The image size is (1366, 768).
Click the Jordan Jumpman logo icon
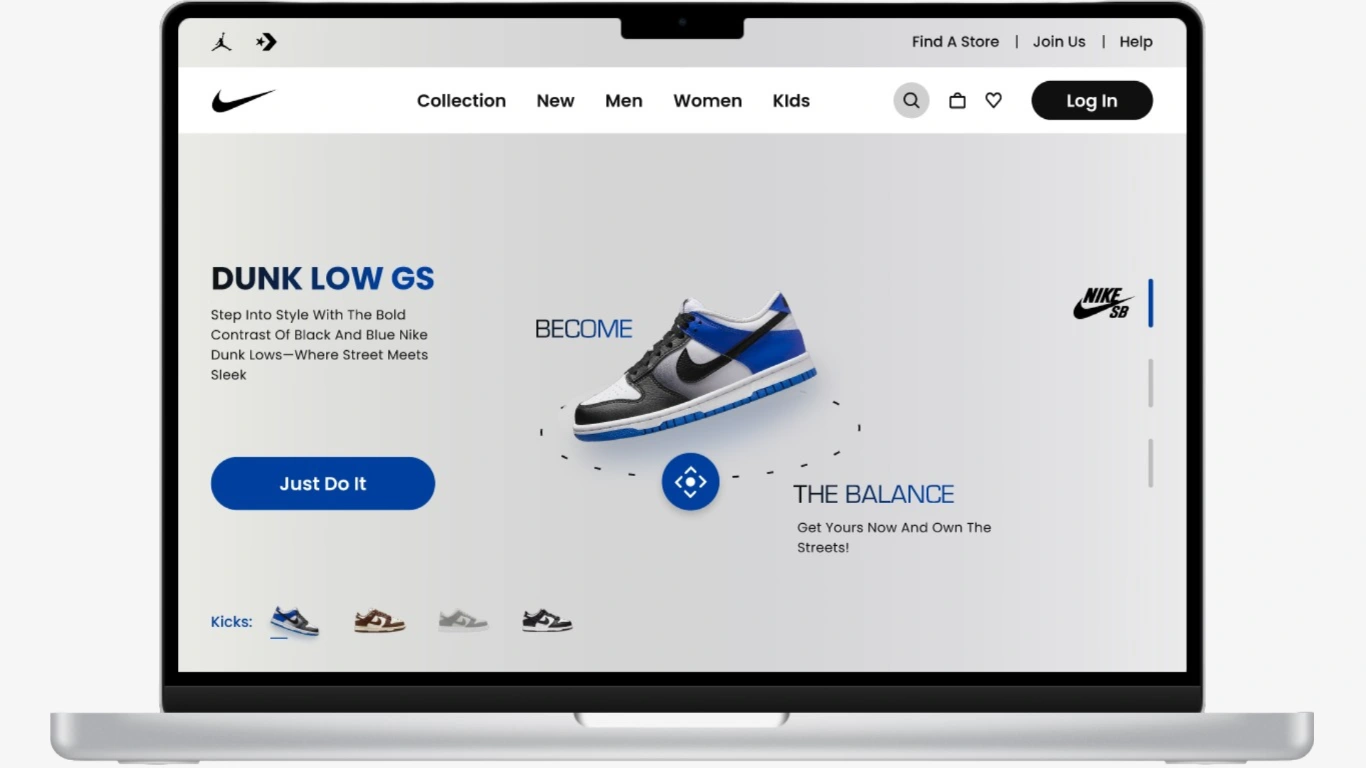(x=222, y=42)
